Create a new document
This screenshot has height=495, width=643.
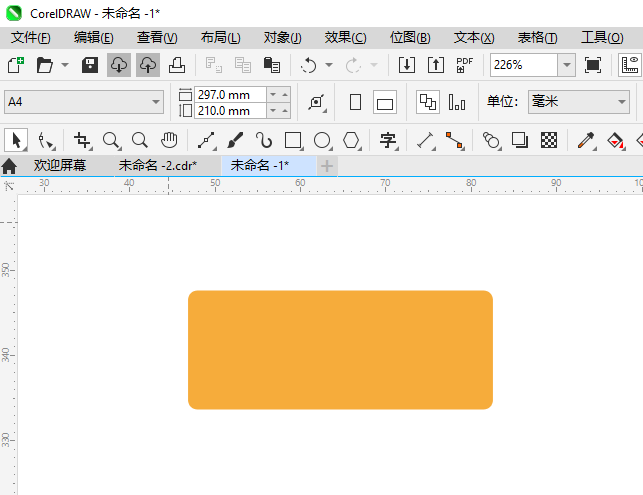point(16,65)
